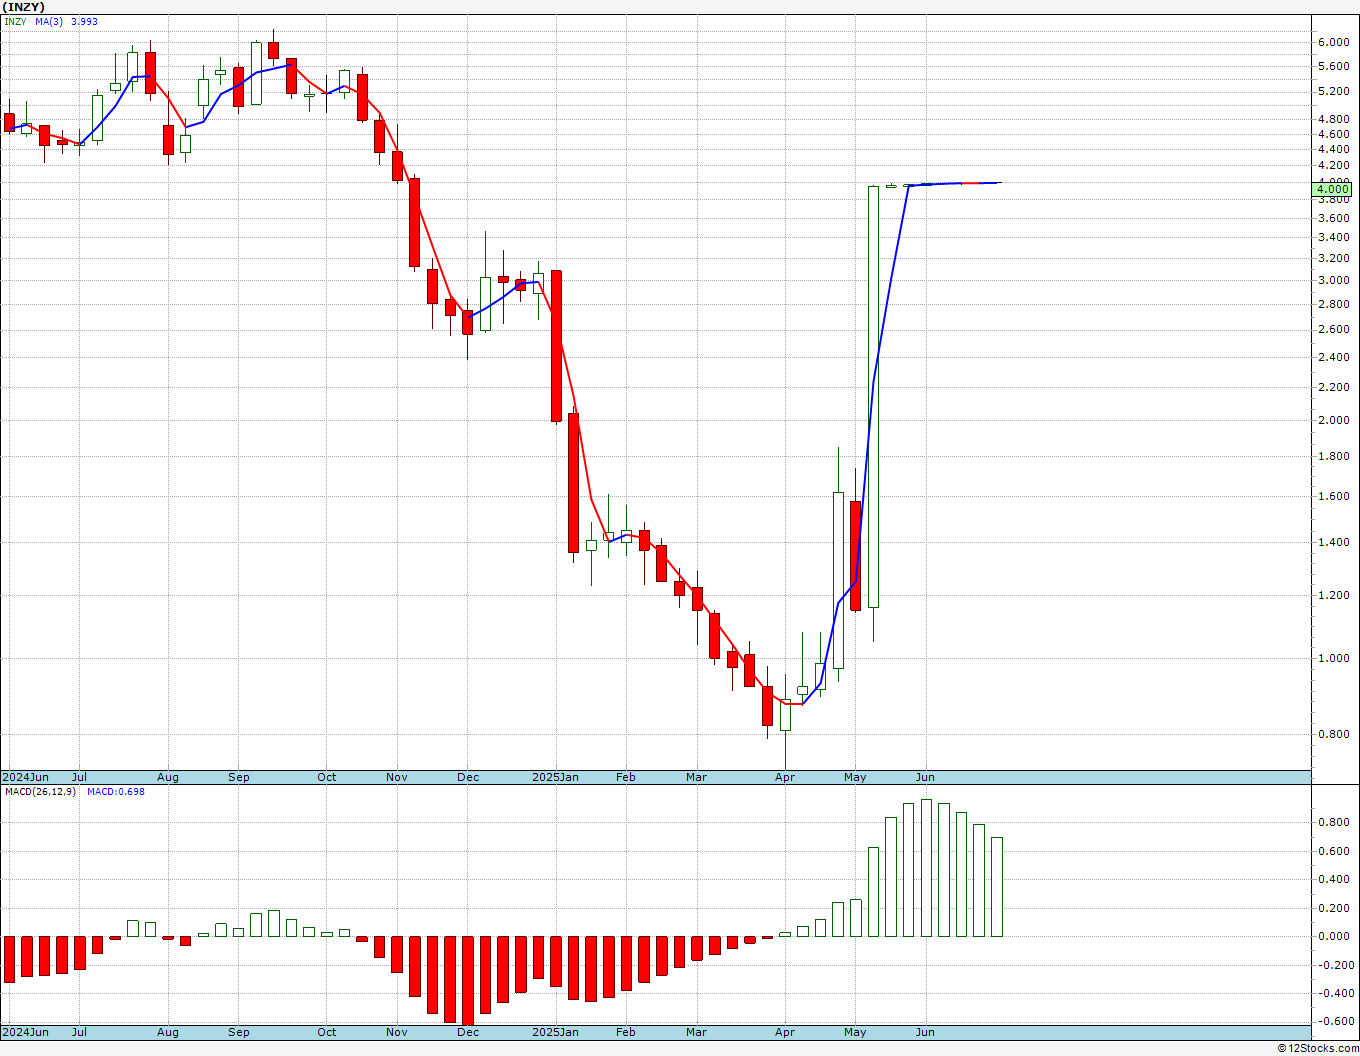Click the 0.800 label on the MACD axis
The image size is (1360, 1056).
1334,823
